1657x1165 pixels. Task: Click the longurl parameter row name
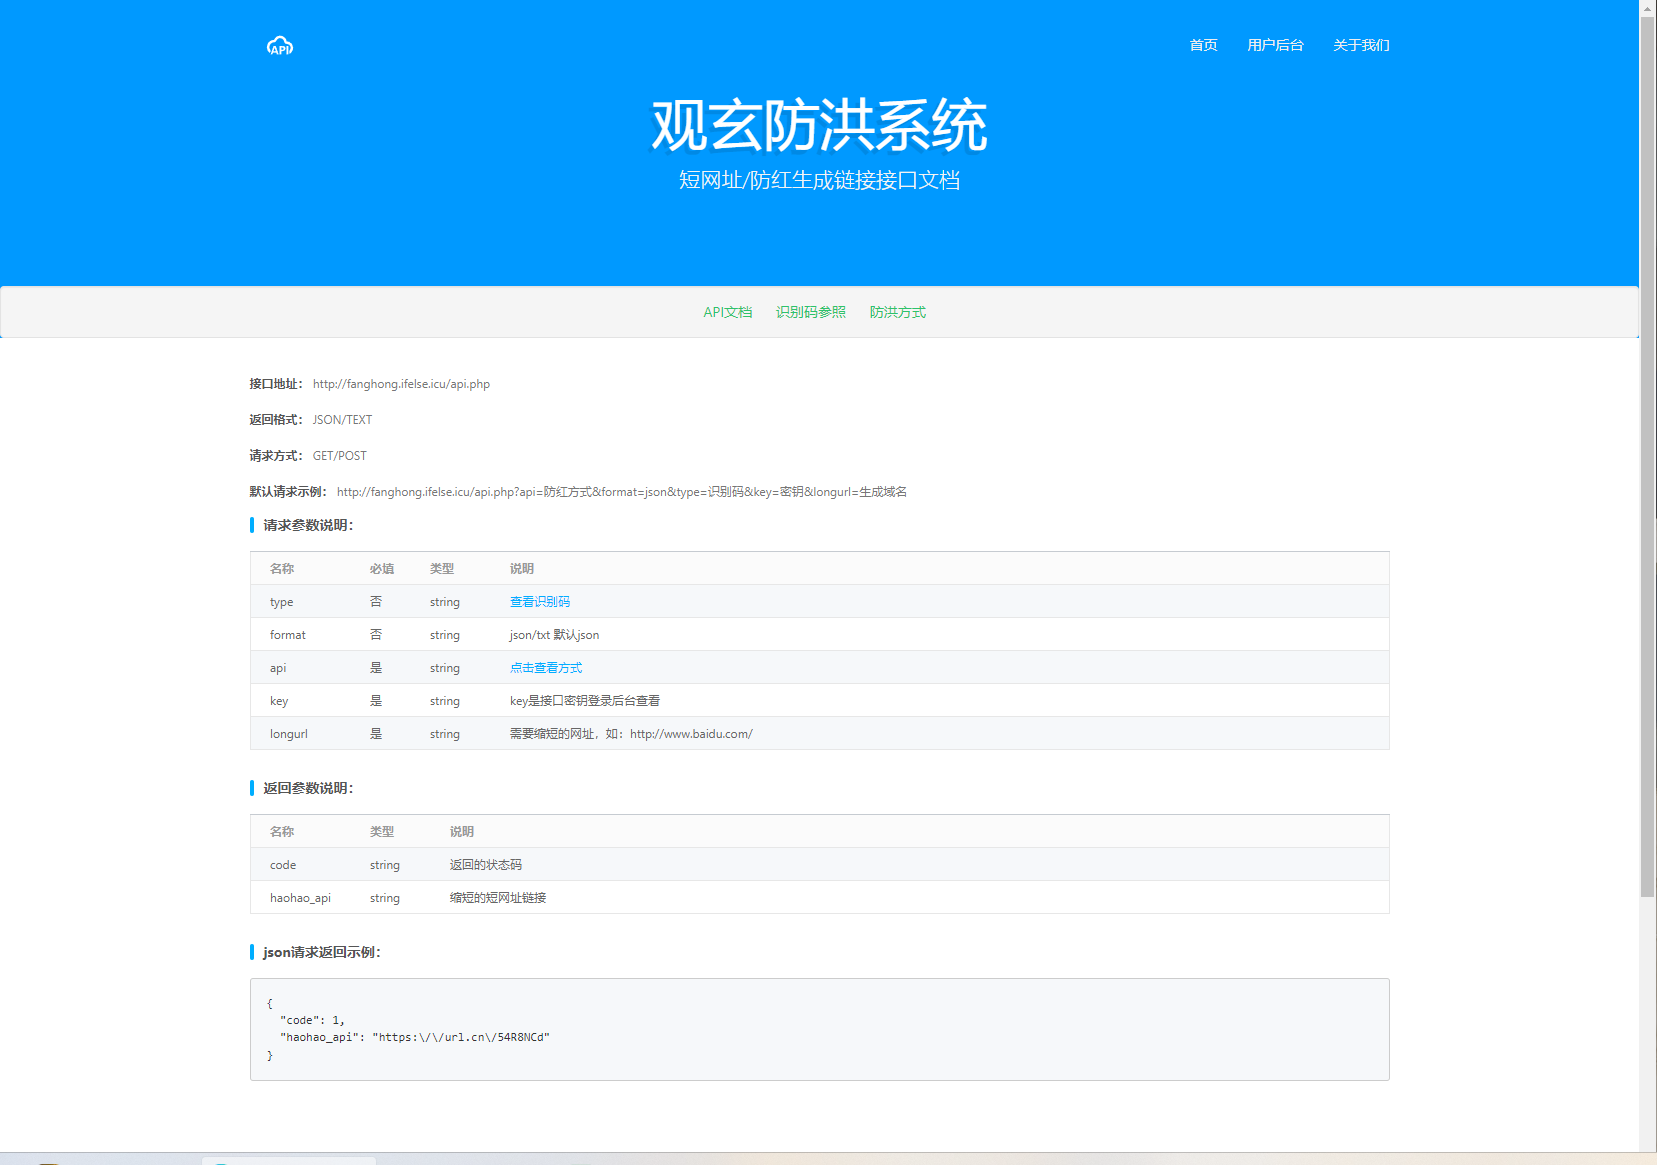point(288,734)
